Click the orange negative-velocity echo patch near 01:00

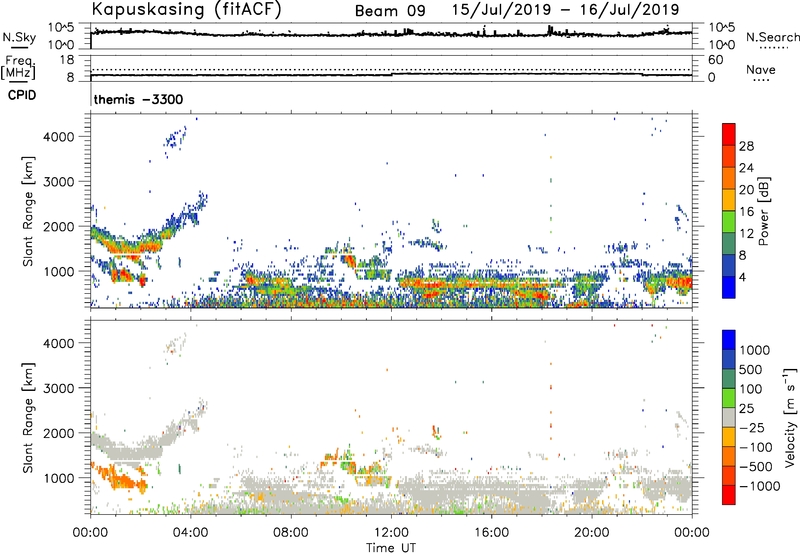118,477
